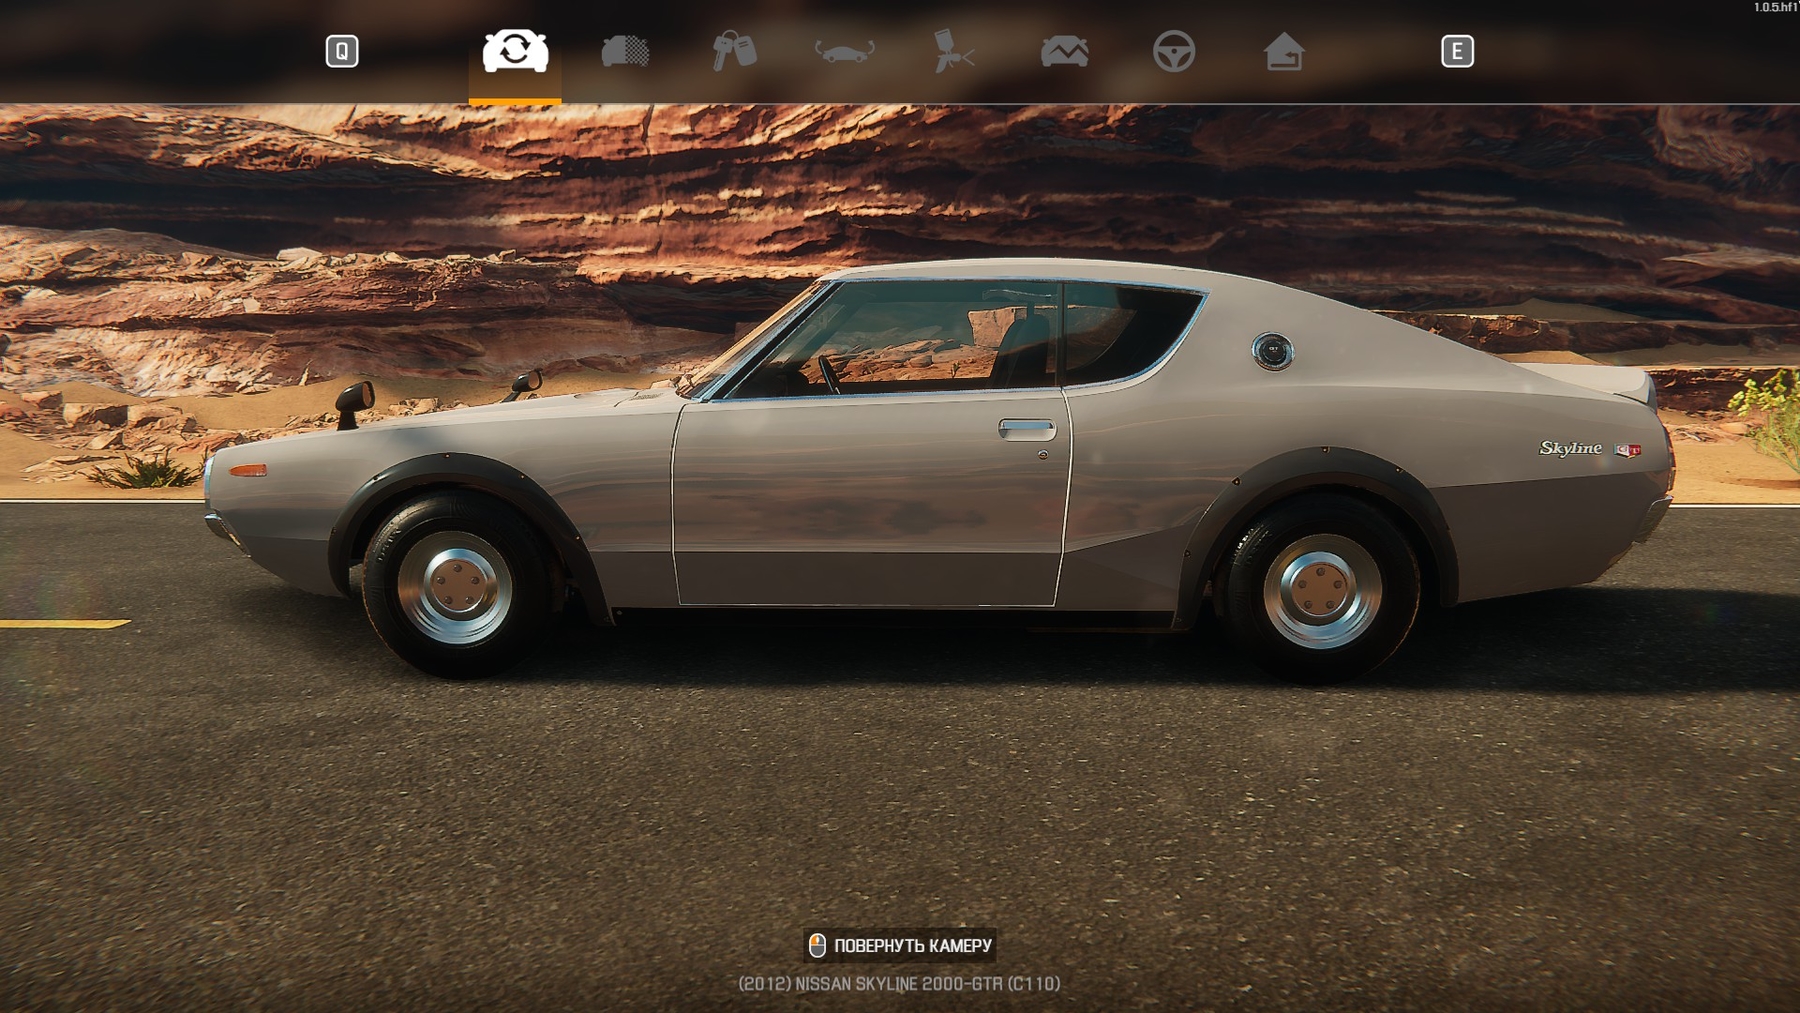The height and width of the screenshot is (1013, 1800).
Task: Open the car keys tab
Action: point(734,51)
